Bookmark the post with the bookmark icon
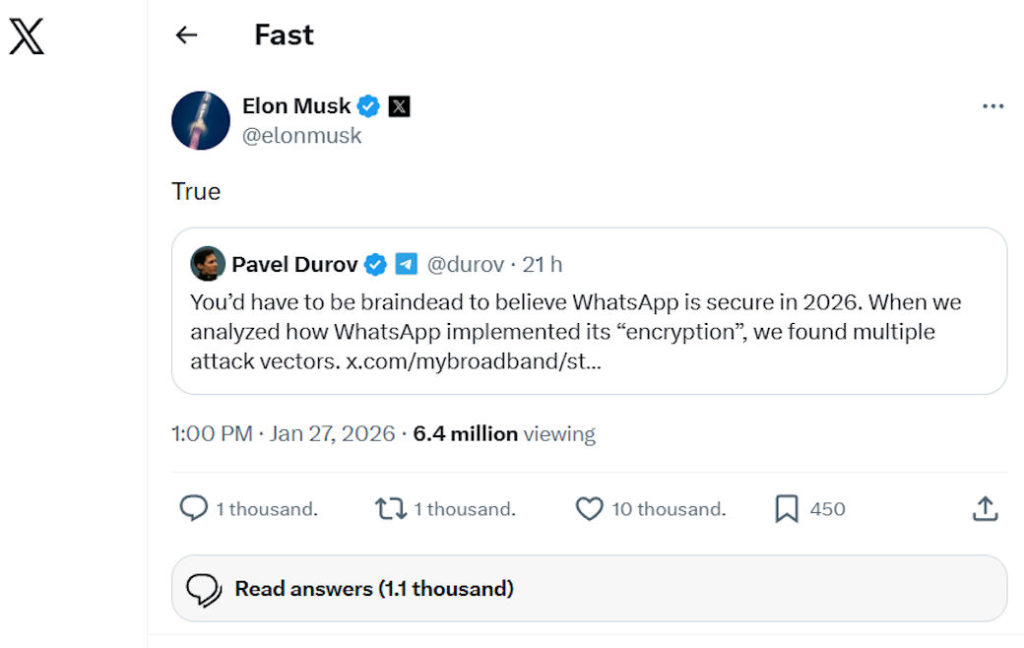Viewport: 1024px width, 648px height. pos(787,509)
